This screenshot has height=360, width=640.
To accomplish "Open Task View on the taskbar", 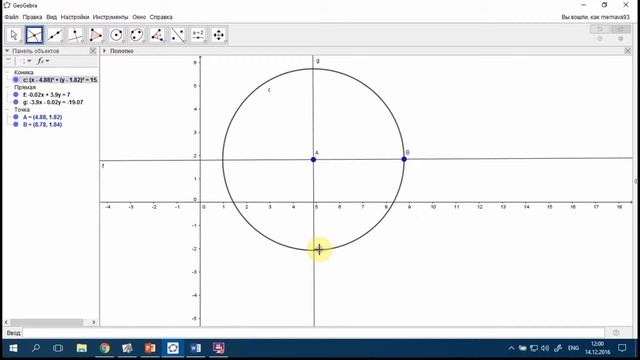I will click(58, 348).
